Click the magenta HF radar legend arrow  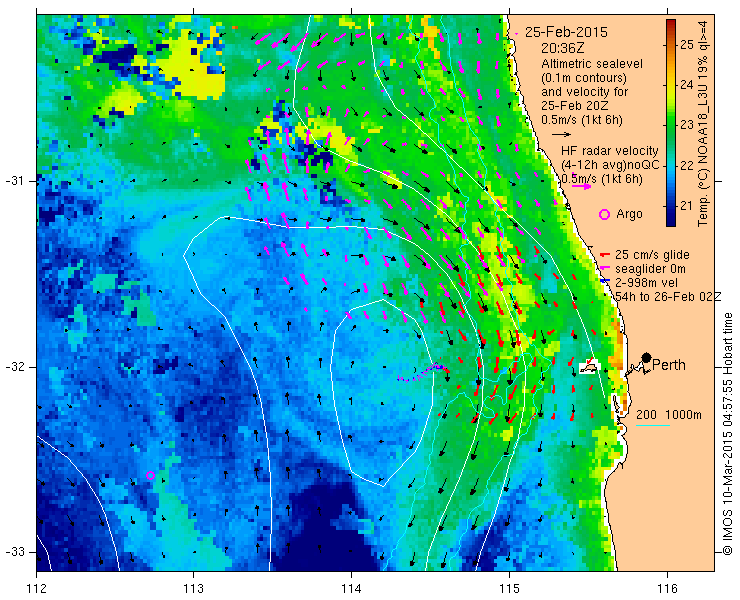[581, 186]
